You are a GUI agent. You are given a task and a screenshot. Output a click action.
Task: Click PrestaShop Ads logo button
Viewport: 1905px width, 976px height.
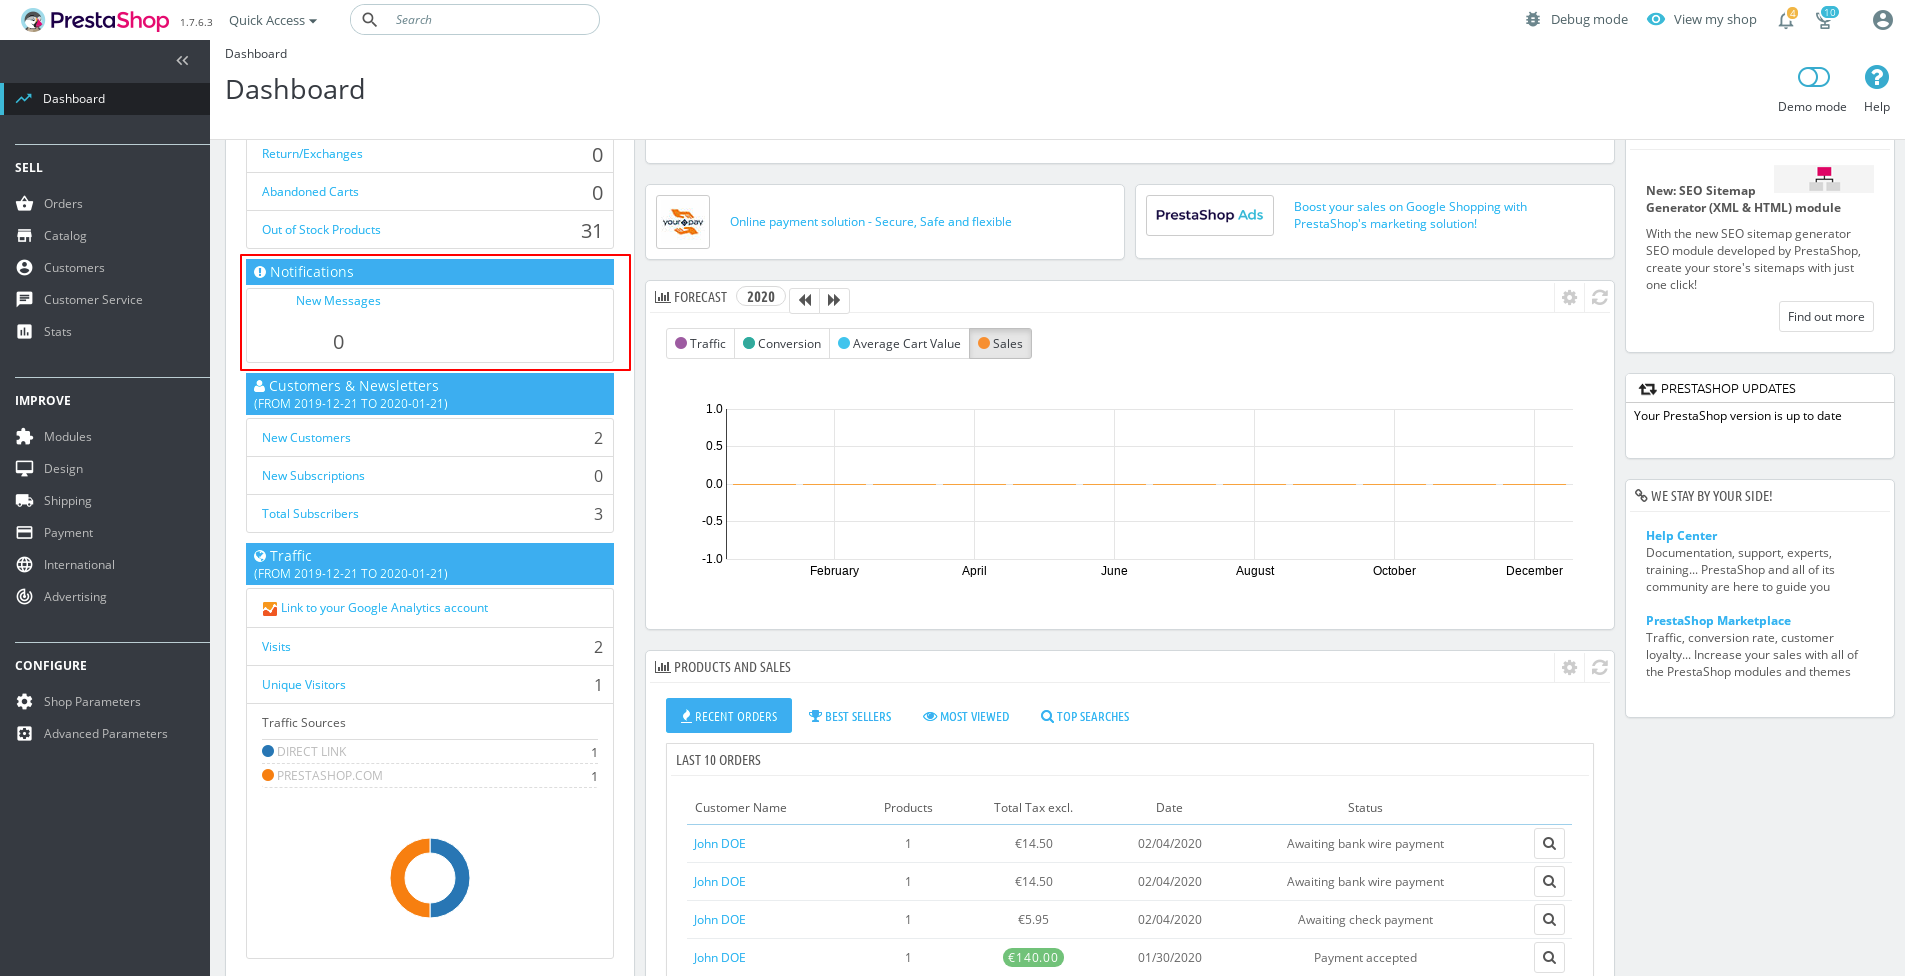[x=1209, y=215]
